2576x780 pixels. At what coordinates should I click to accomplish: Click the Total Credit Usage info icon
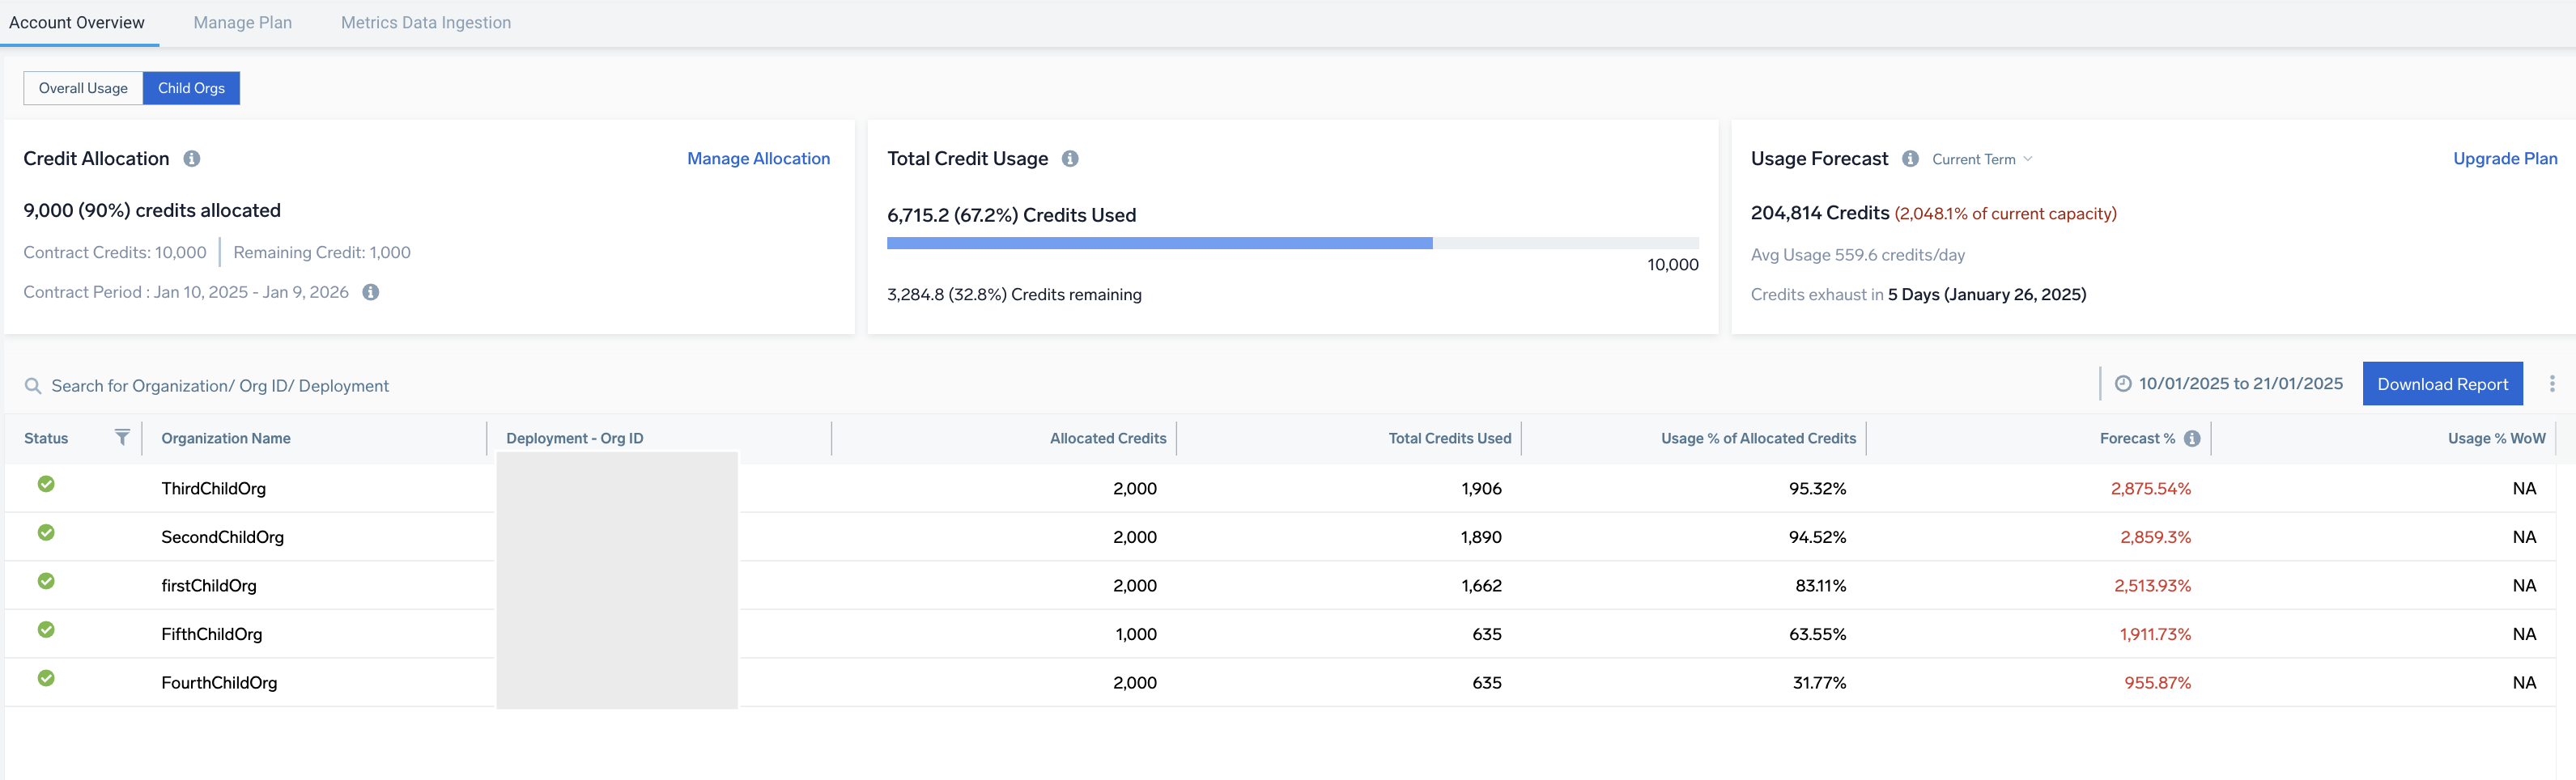pos(1070,159)
